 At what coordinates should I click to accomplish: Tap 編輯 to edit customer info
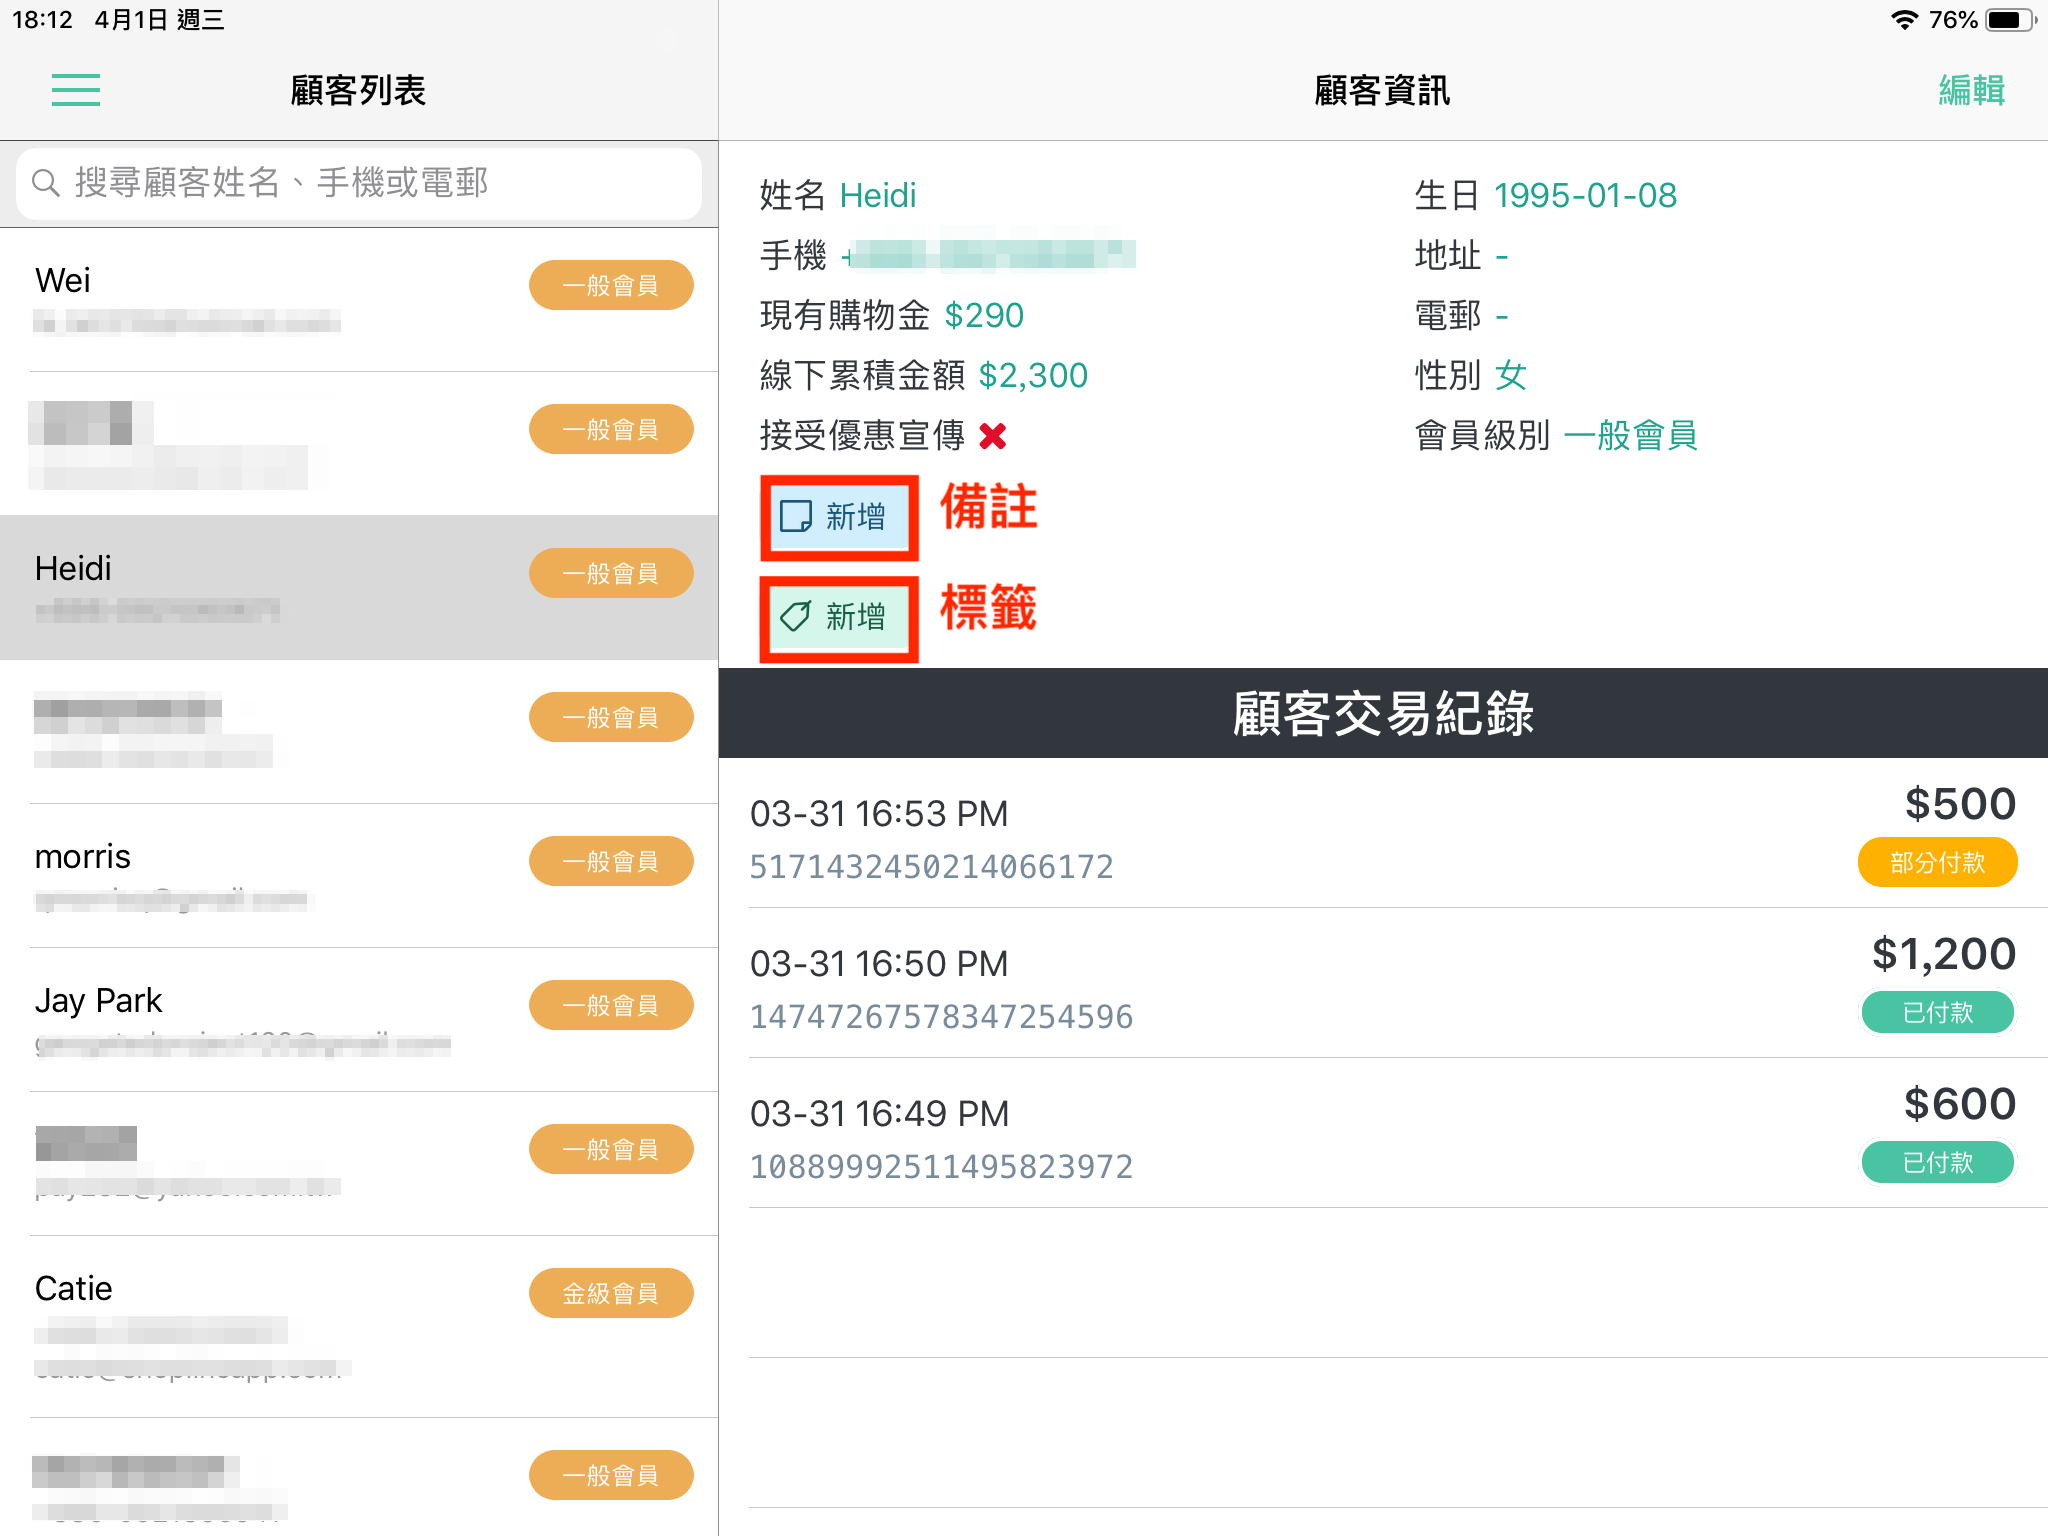(1971, 90)
